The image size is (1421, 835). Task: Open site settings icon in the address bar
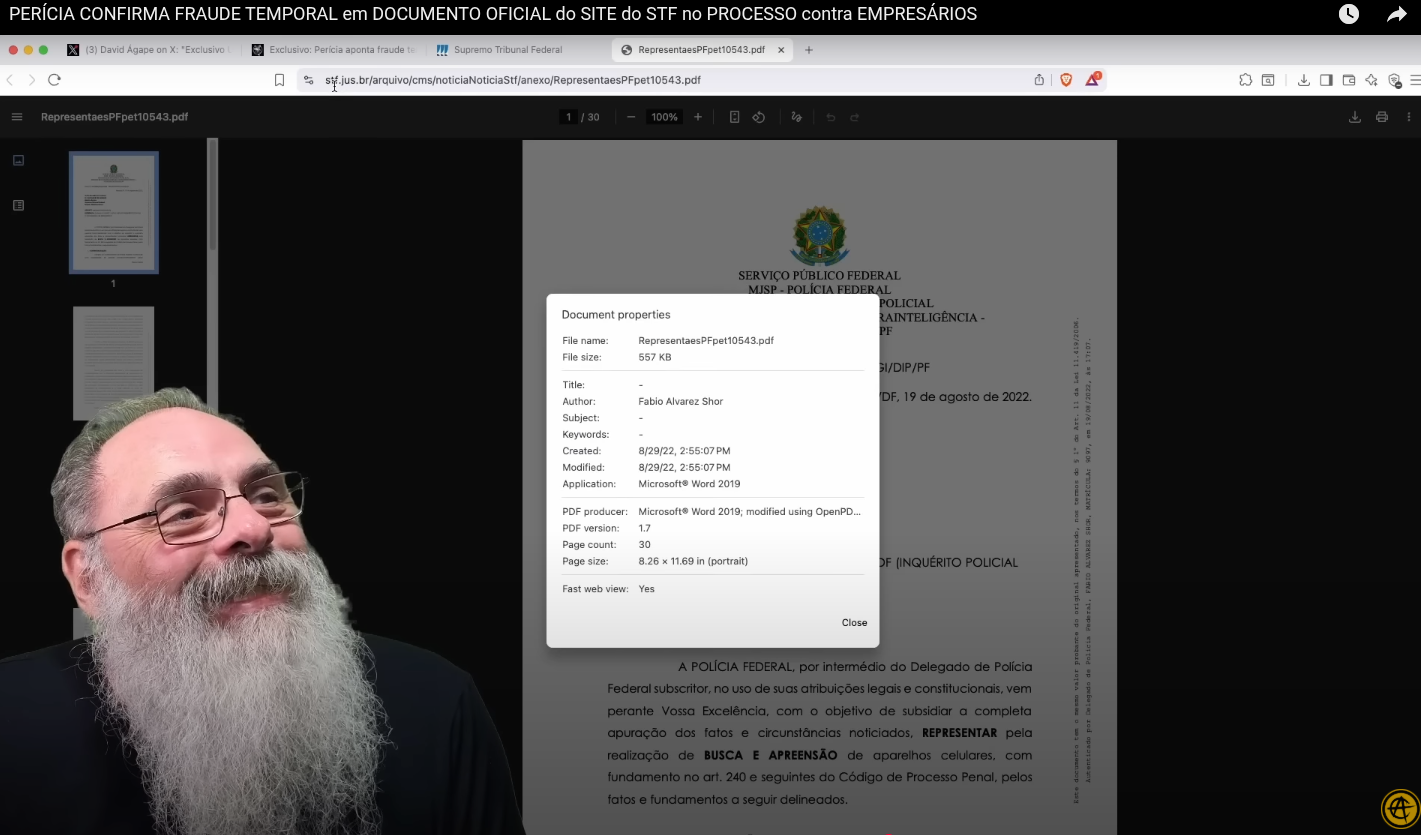pyautogui.click(x=309, y=80)
